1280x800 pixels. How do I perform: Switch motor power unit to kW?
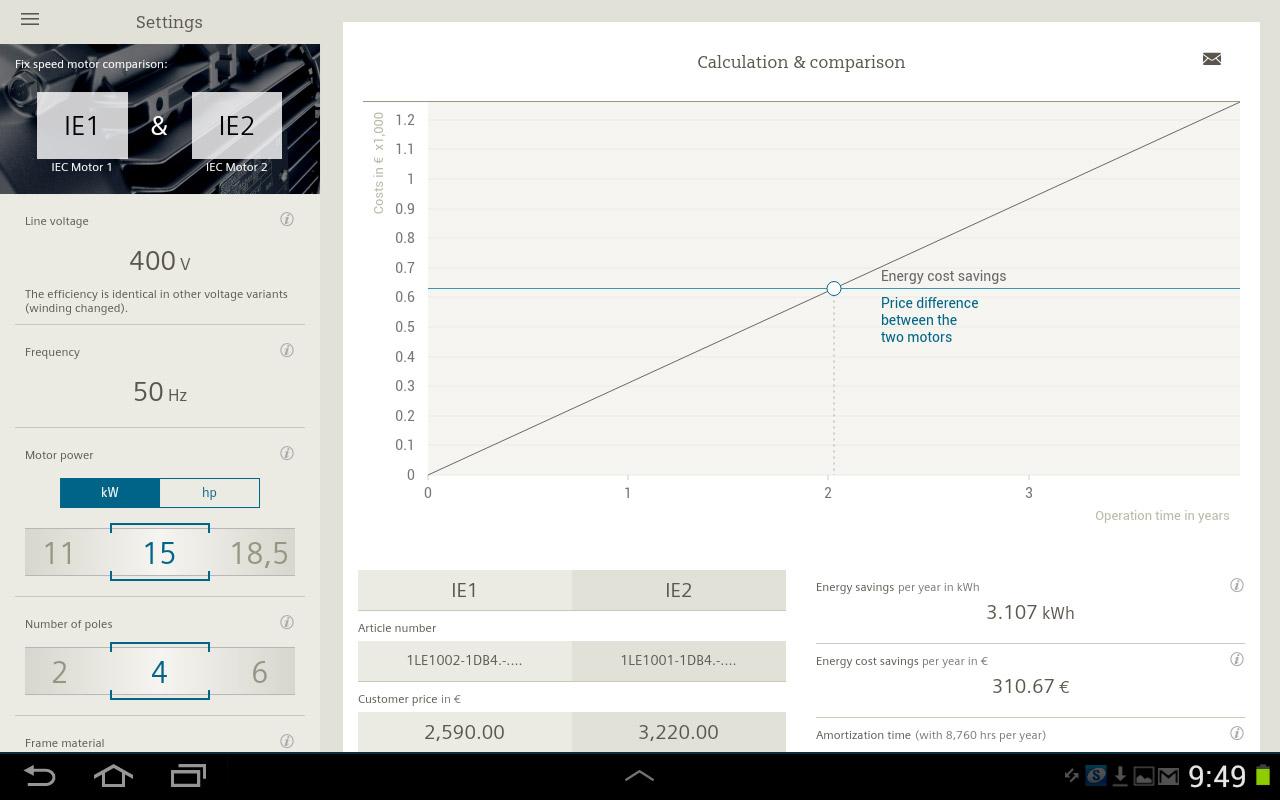(110, 492)
